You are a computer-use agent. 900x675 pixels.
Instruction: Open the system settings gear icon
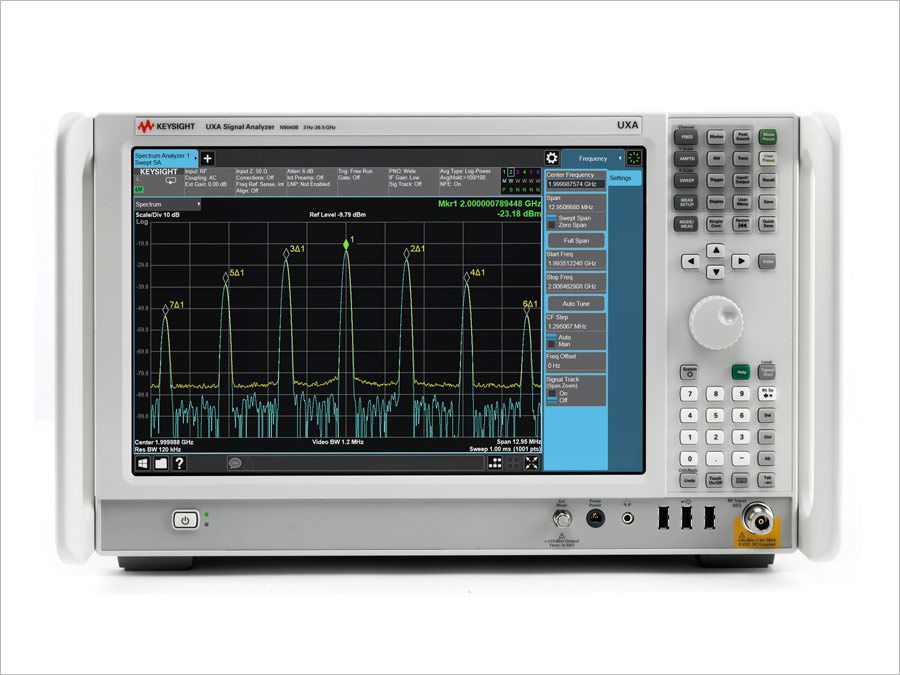(x=552, y=157)
